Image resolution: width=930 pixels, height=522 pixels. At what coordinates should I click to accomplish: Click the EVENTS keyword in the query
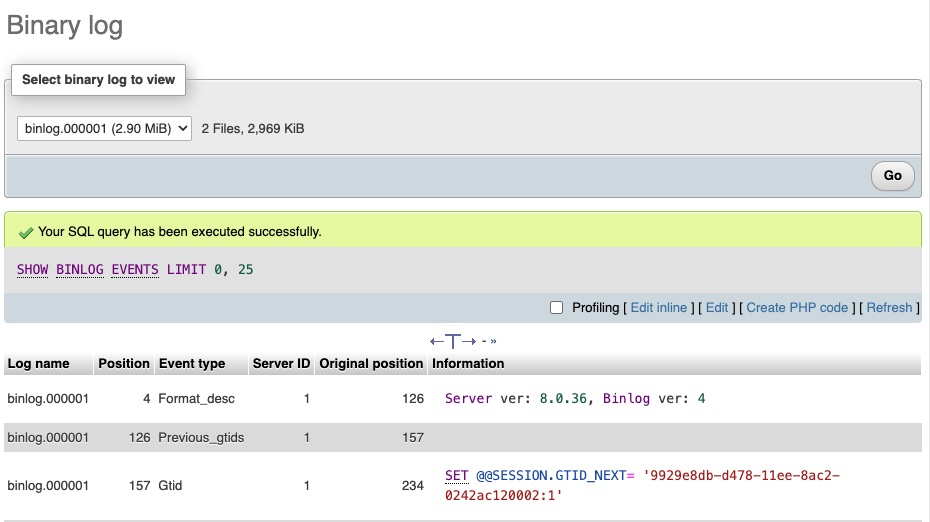point(135,269)
